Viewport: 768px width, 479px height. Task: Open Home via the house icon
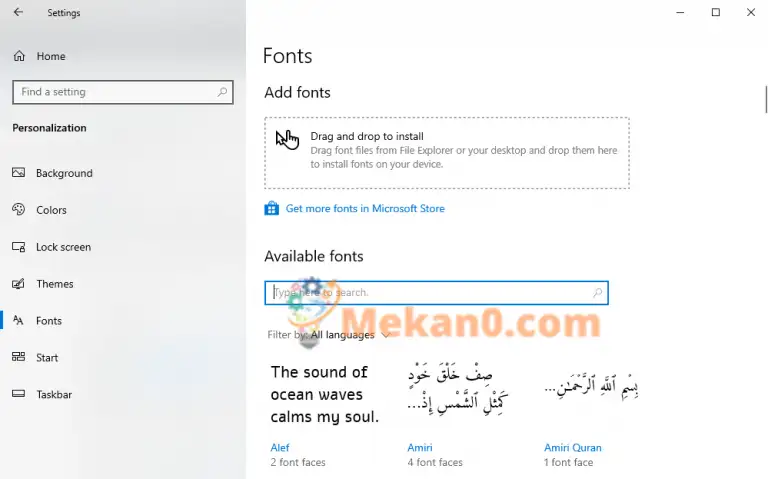[19, 56]
